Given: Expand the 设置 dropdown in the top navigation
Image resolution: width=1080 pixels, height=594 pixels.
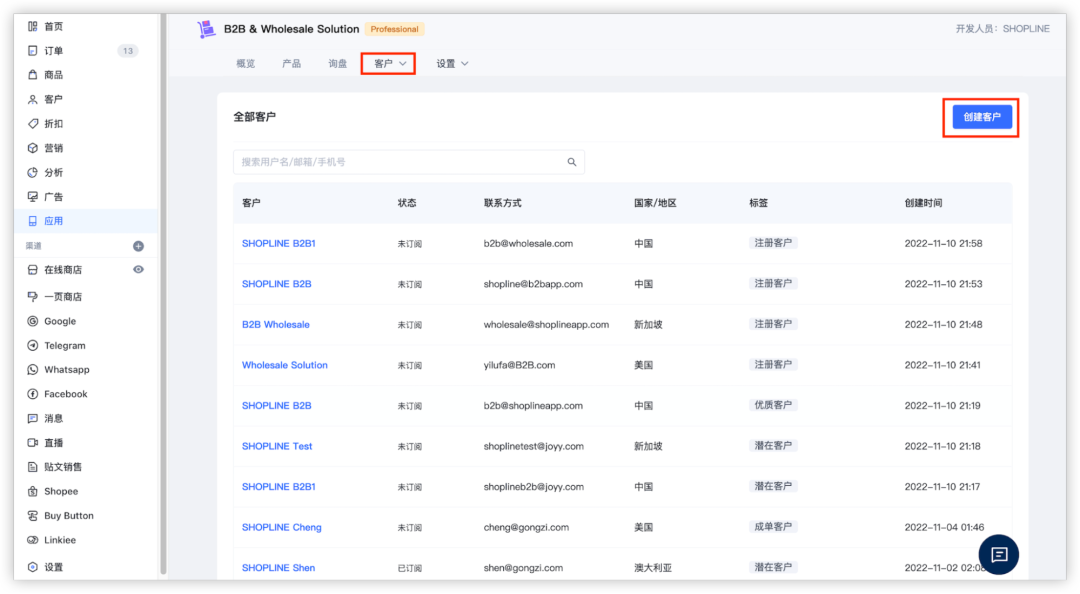Looking at the screenshot, I should (452, 64).
